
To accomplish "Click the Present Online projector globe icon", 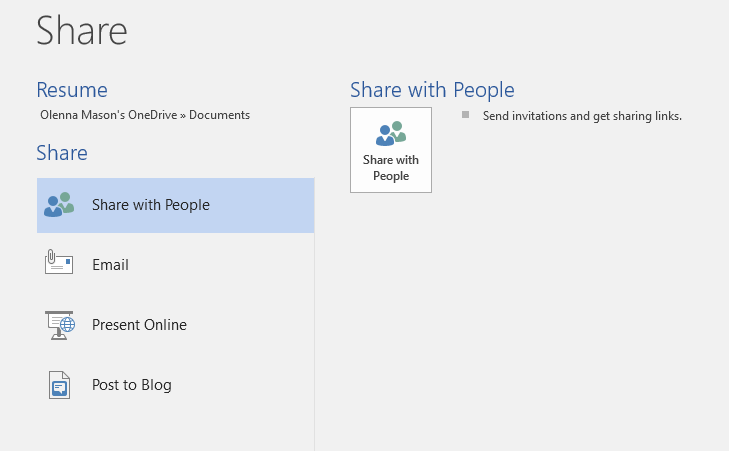I will (x=59, y=325).
